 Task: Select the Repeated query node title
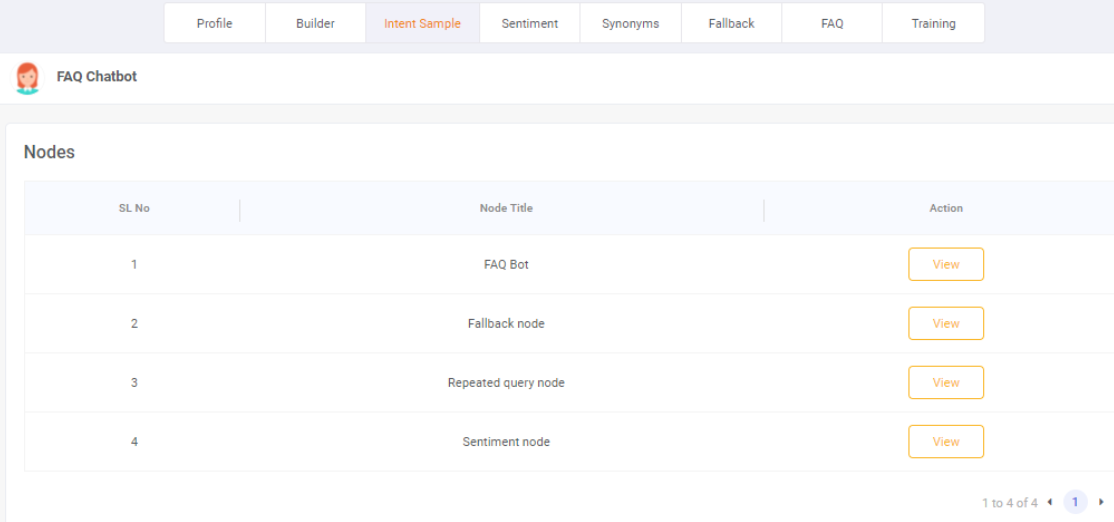click(506, 382)
